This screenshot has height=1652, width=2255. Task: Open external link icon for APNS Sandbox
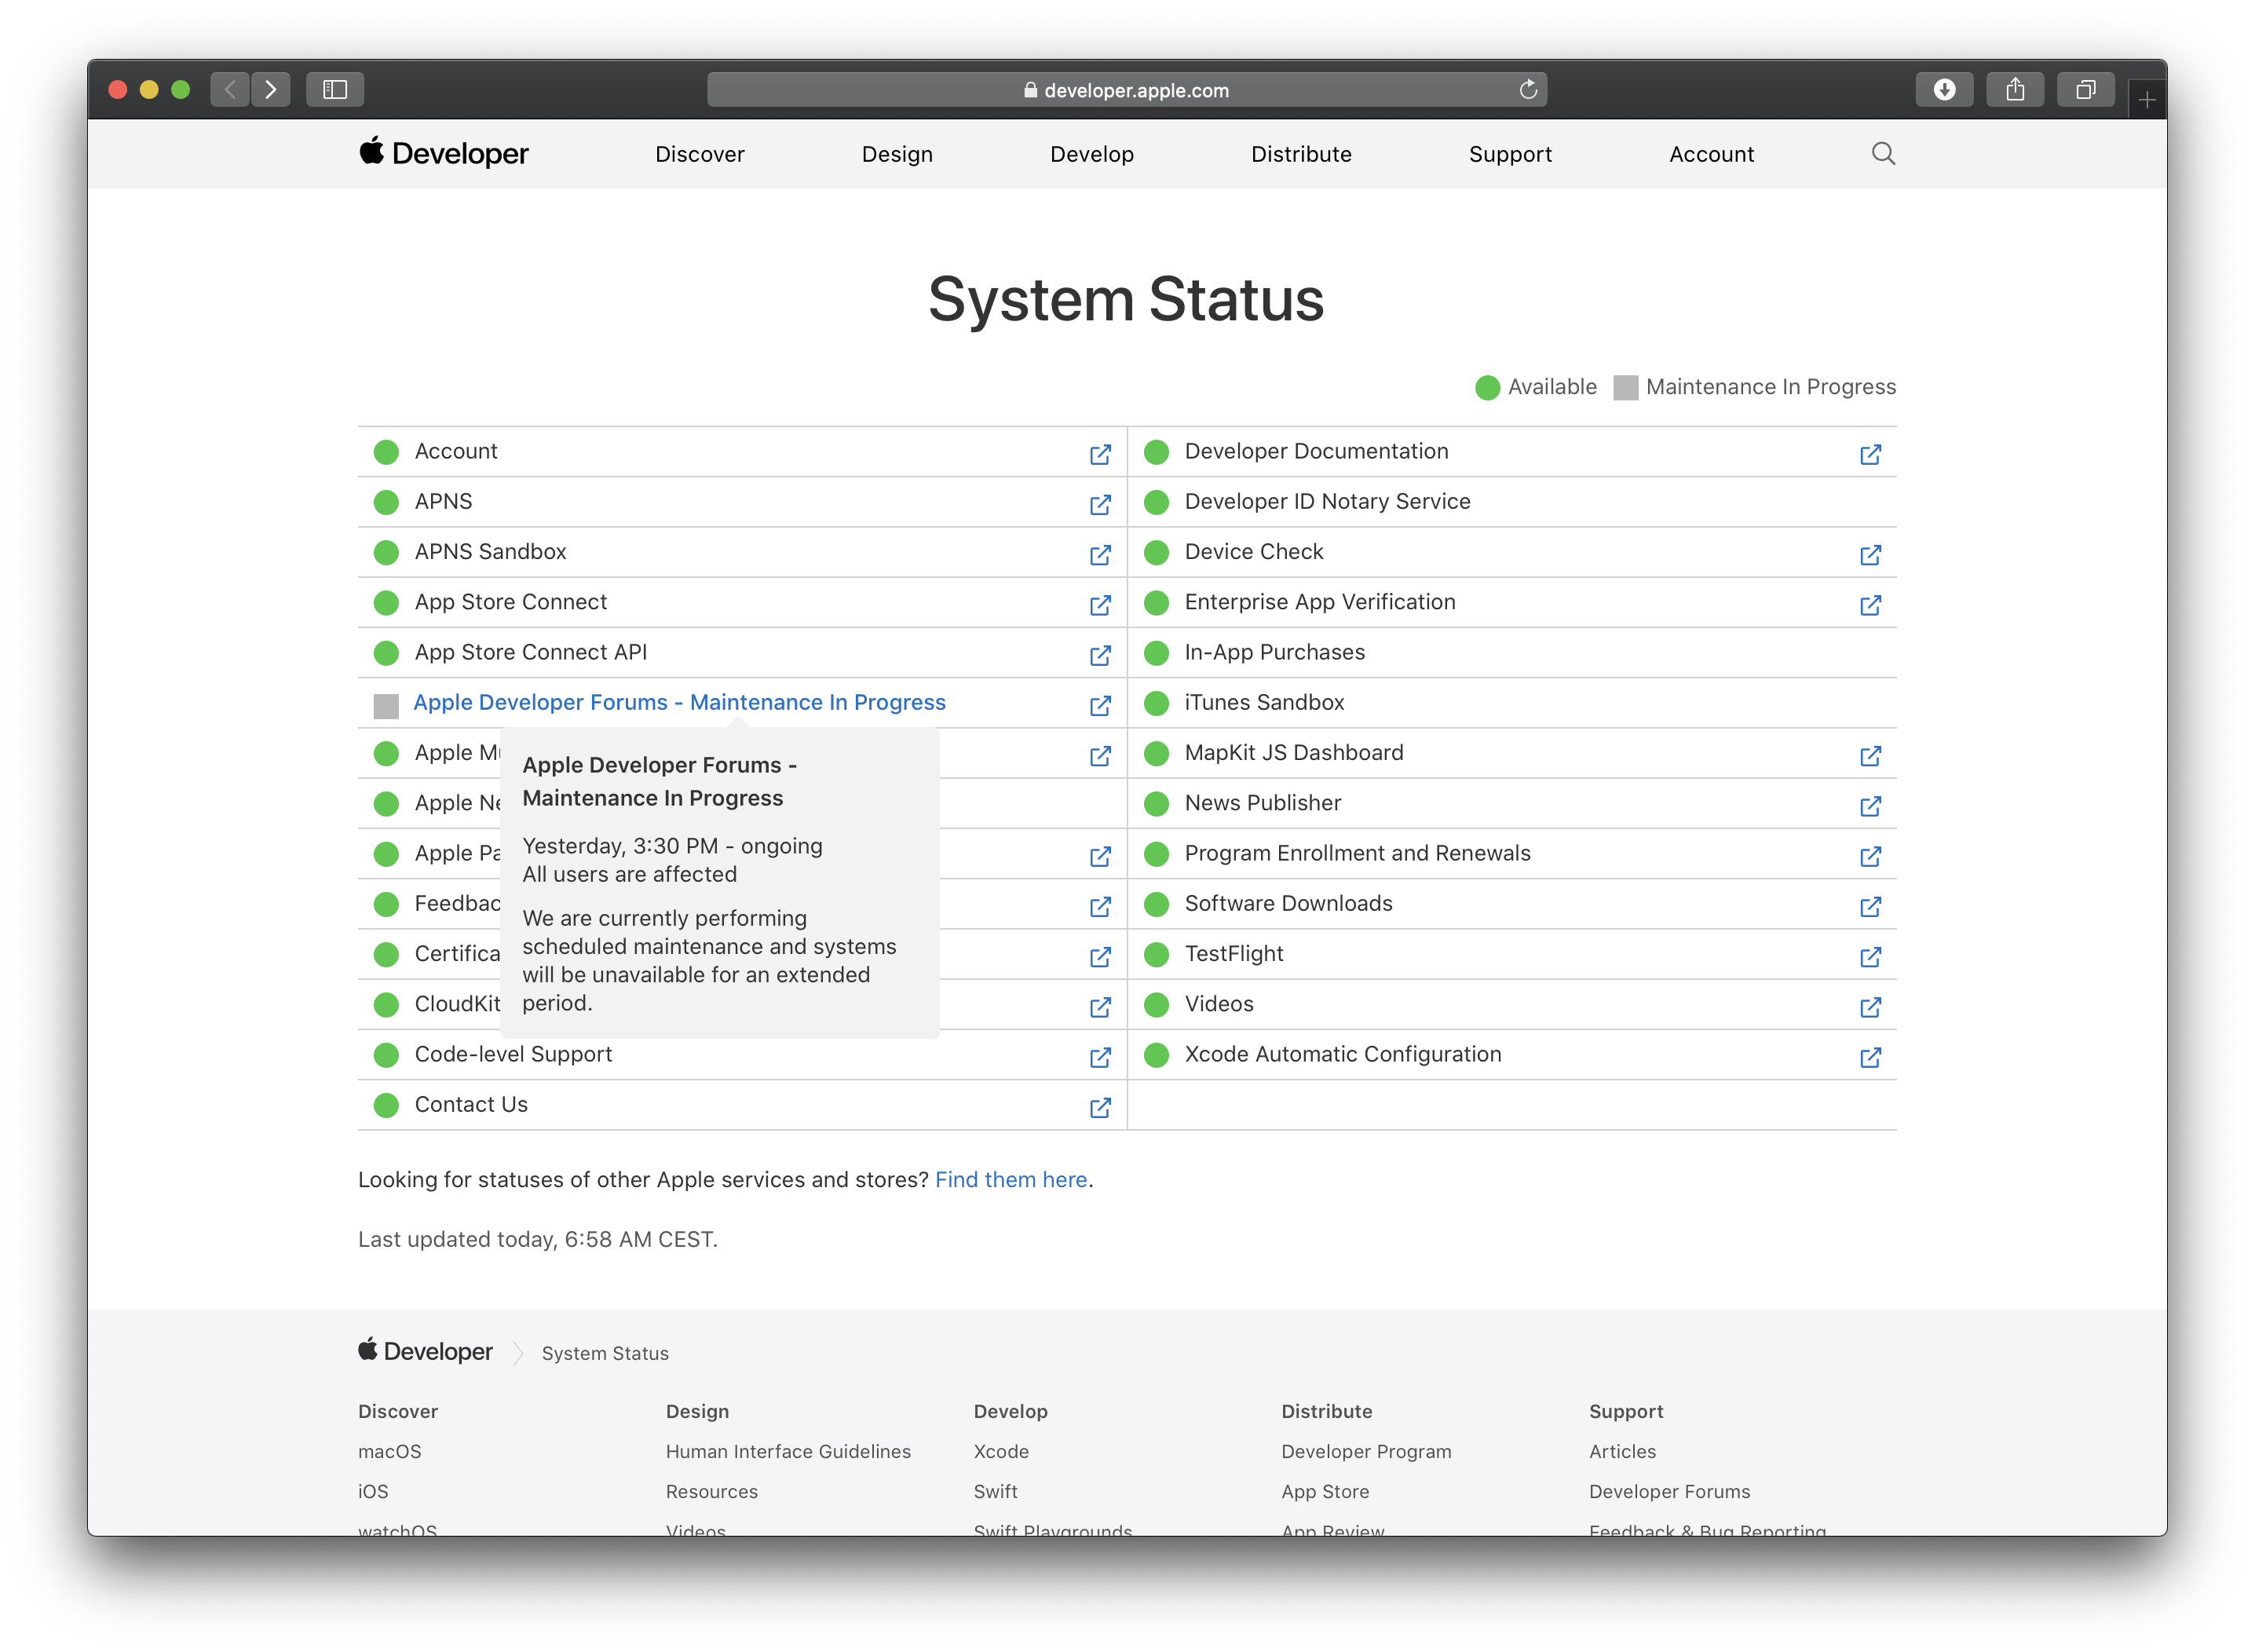click(1100, 554)
